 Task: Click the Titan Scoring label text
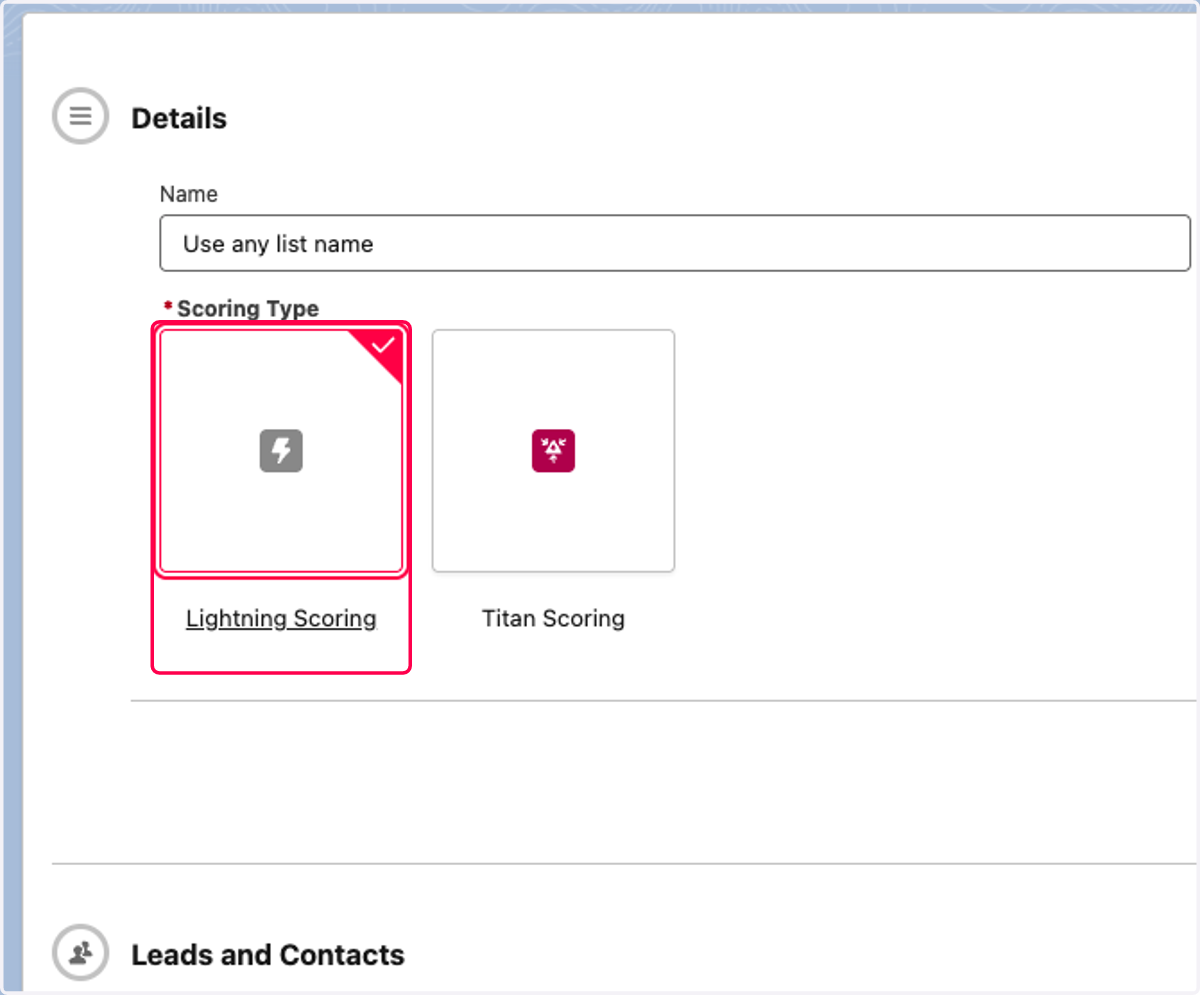point(553,618)
